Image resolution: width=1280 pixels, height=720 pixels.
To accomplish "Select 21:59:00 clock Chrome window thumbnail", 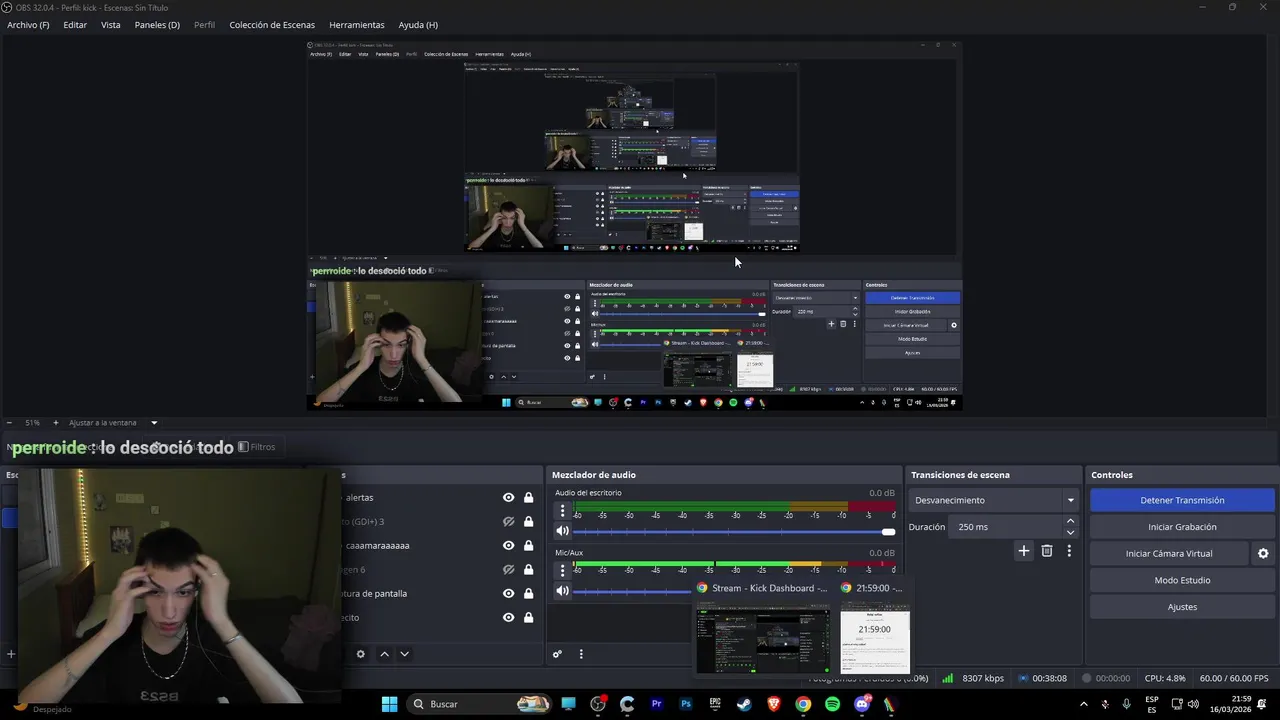I will [874, 627].
